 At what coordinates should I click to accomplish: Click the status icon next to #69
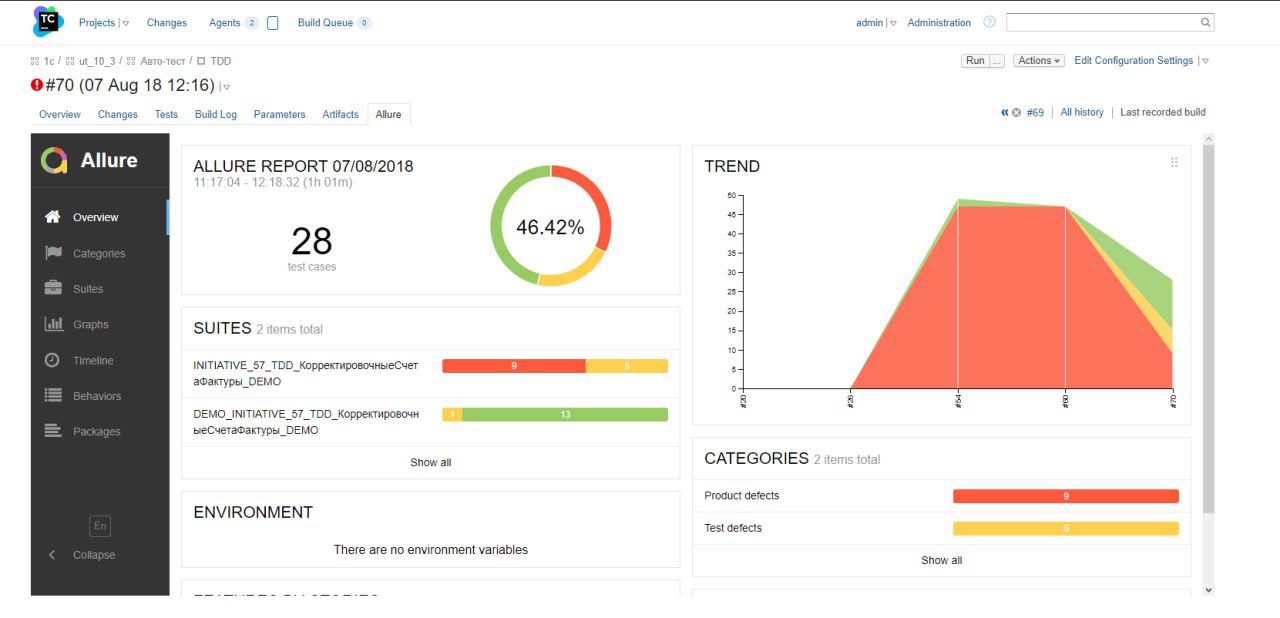(1017, 113)
